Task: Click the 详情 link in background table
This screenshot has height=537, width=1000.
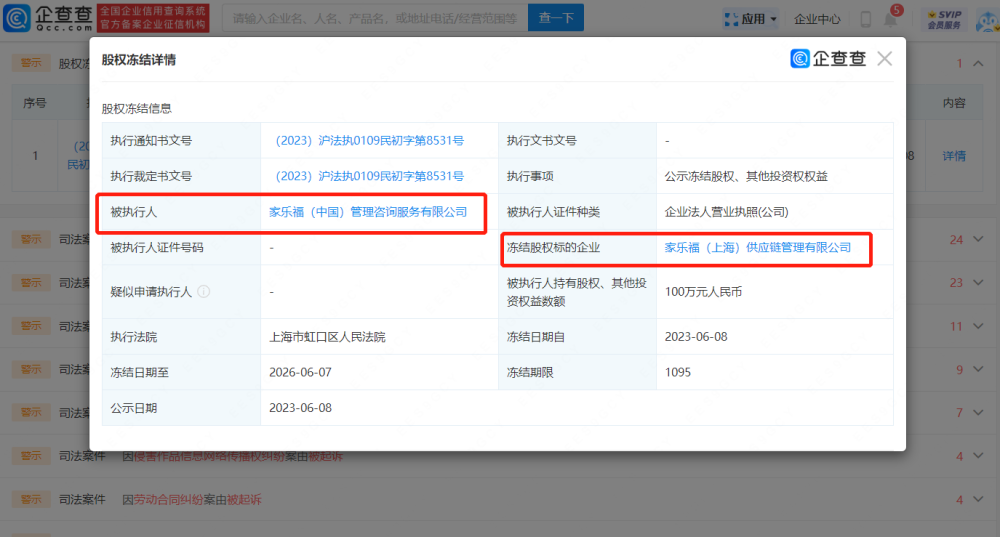Action: pos(954,156)
